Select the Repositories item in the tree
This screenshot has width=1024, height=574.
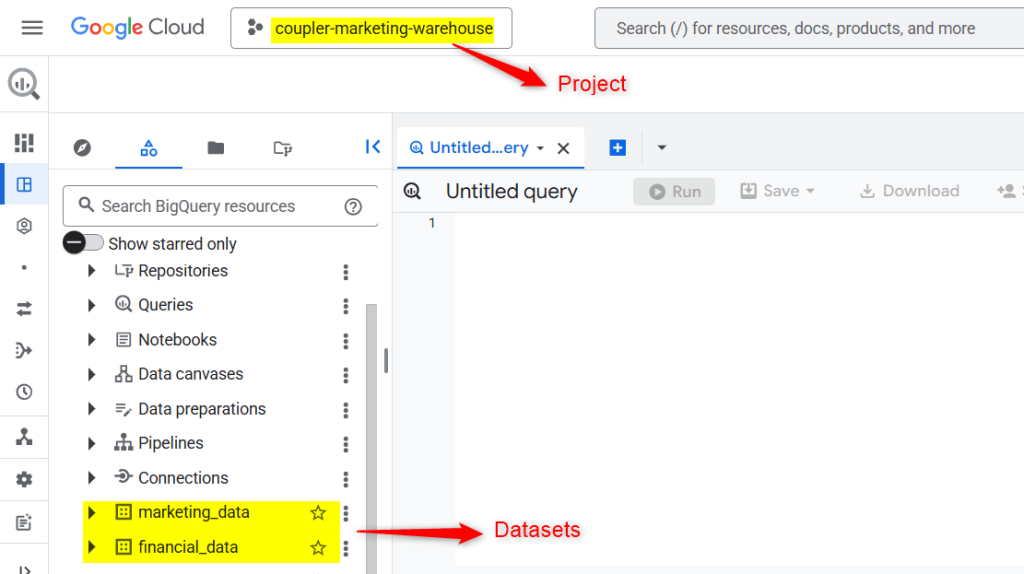click(183, 270)
